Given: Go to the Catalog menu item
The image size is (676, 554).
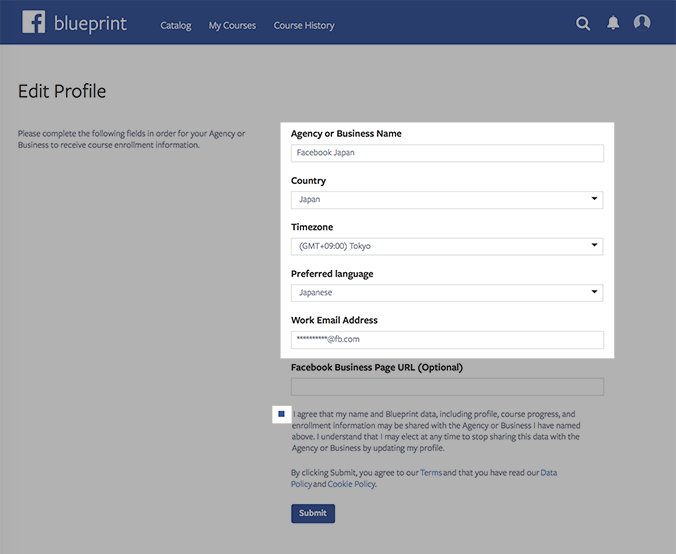Looking at the screenshot, I should coord(175,25).
